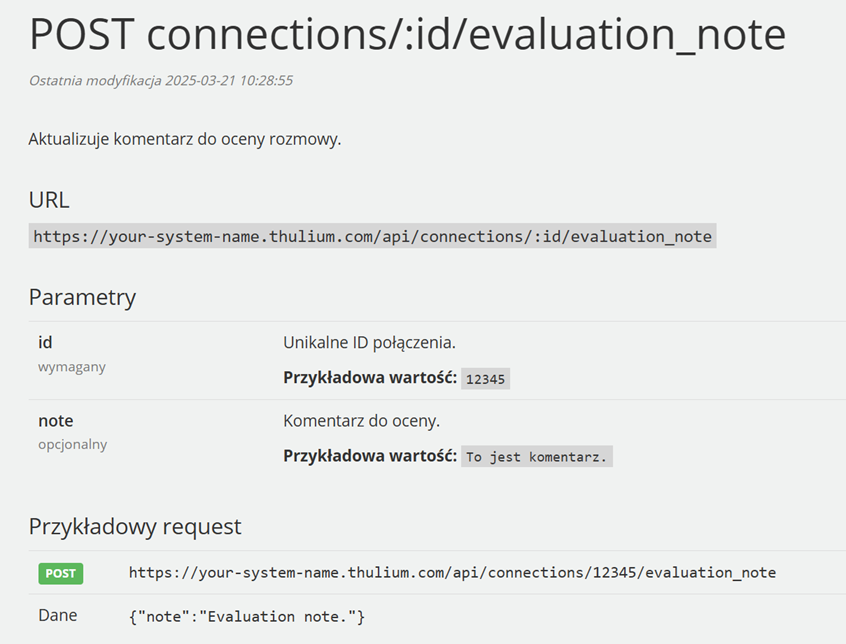Click the wymagany label under id
The height and width of the screenshot is (644, 846).
[72, 367]
